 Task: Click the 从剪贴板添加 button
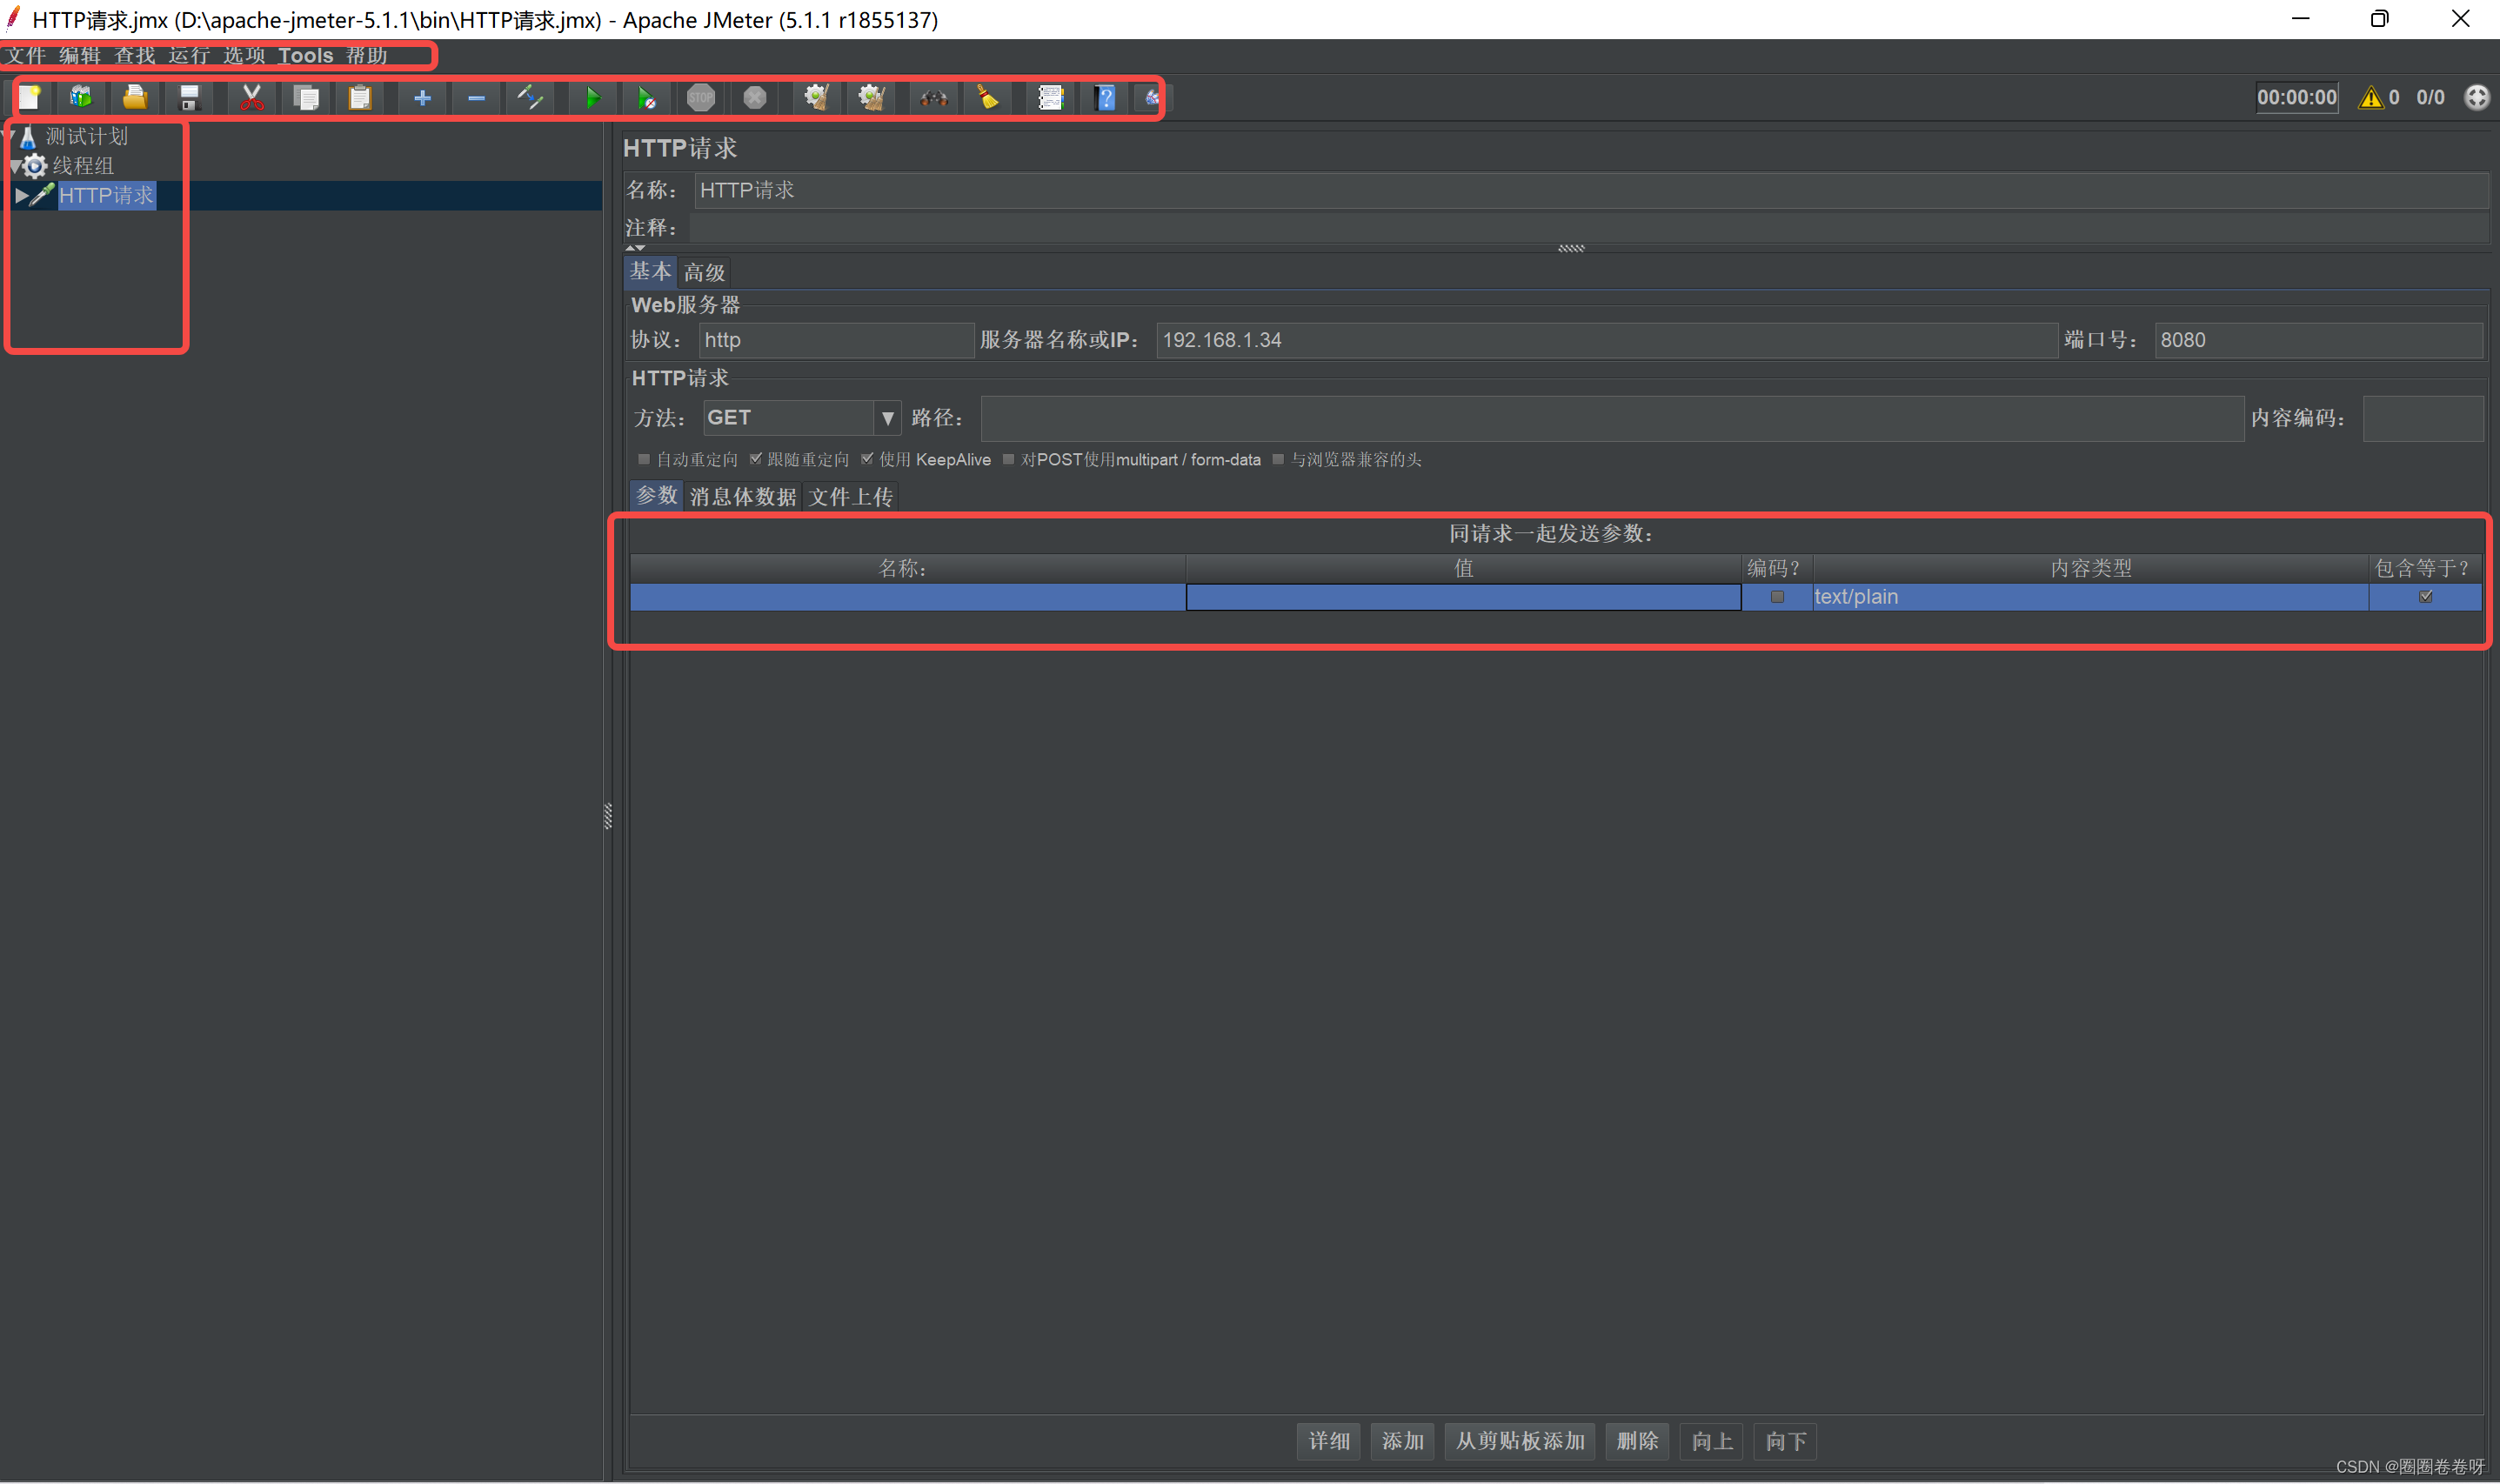[1519, 1441]
